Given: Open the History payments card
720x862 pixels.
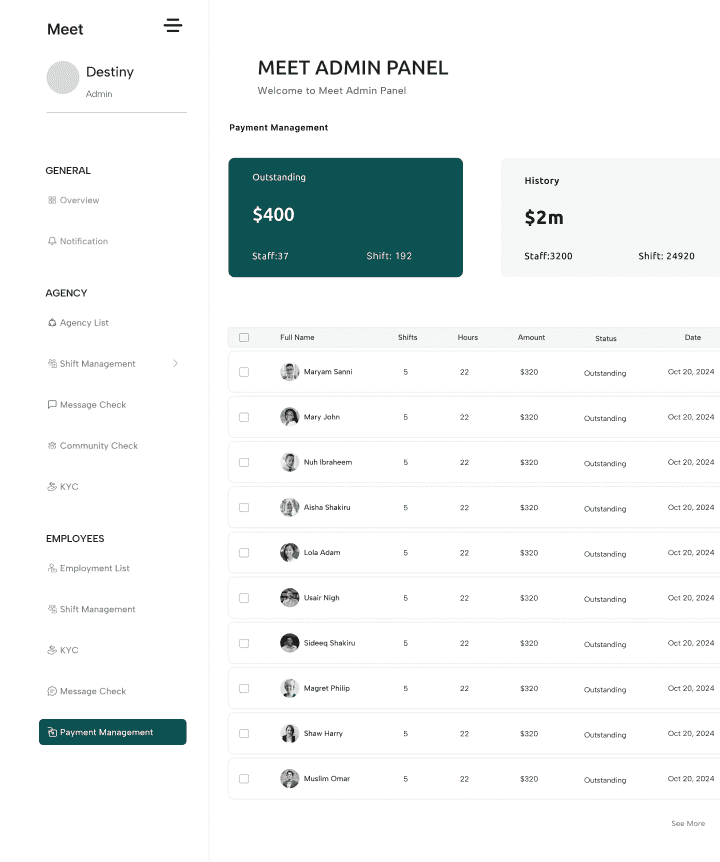Looking at the screenshot, I should pyautogui.click(x=610, y=217).
